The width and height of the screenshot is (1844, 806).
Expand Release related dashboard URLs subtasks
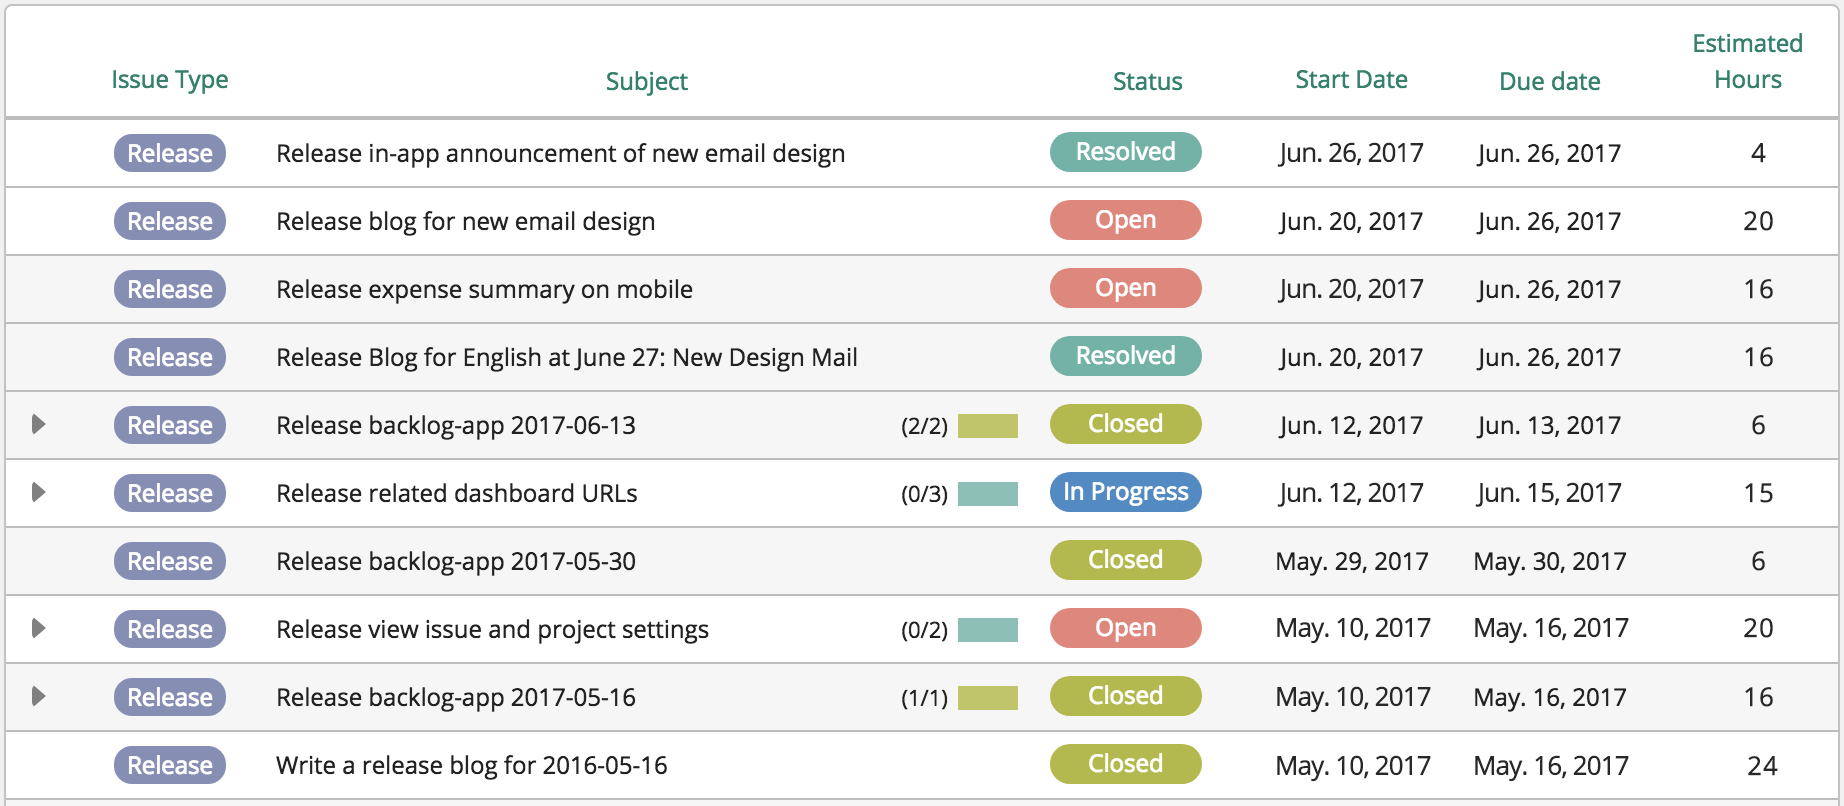coord(39,492)
